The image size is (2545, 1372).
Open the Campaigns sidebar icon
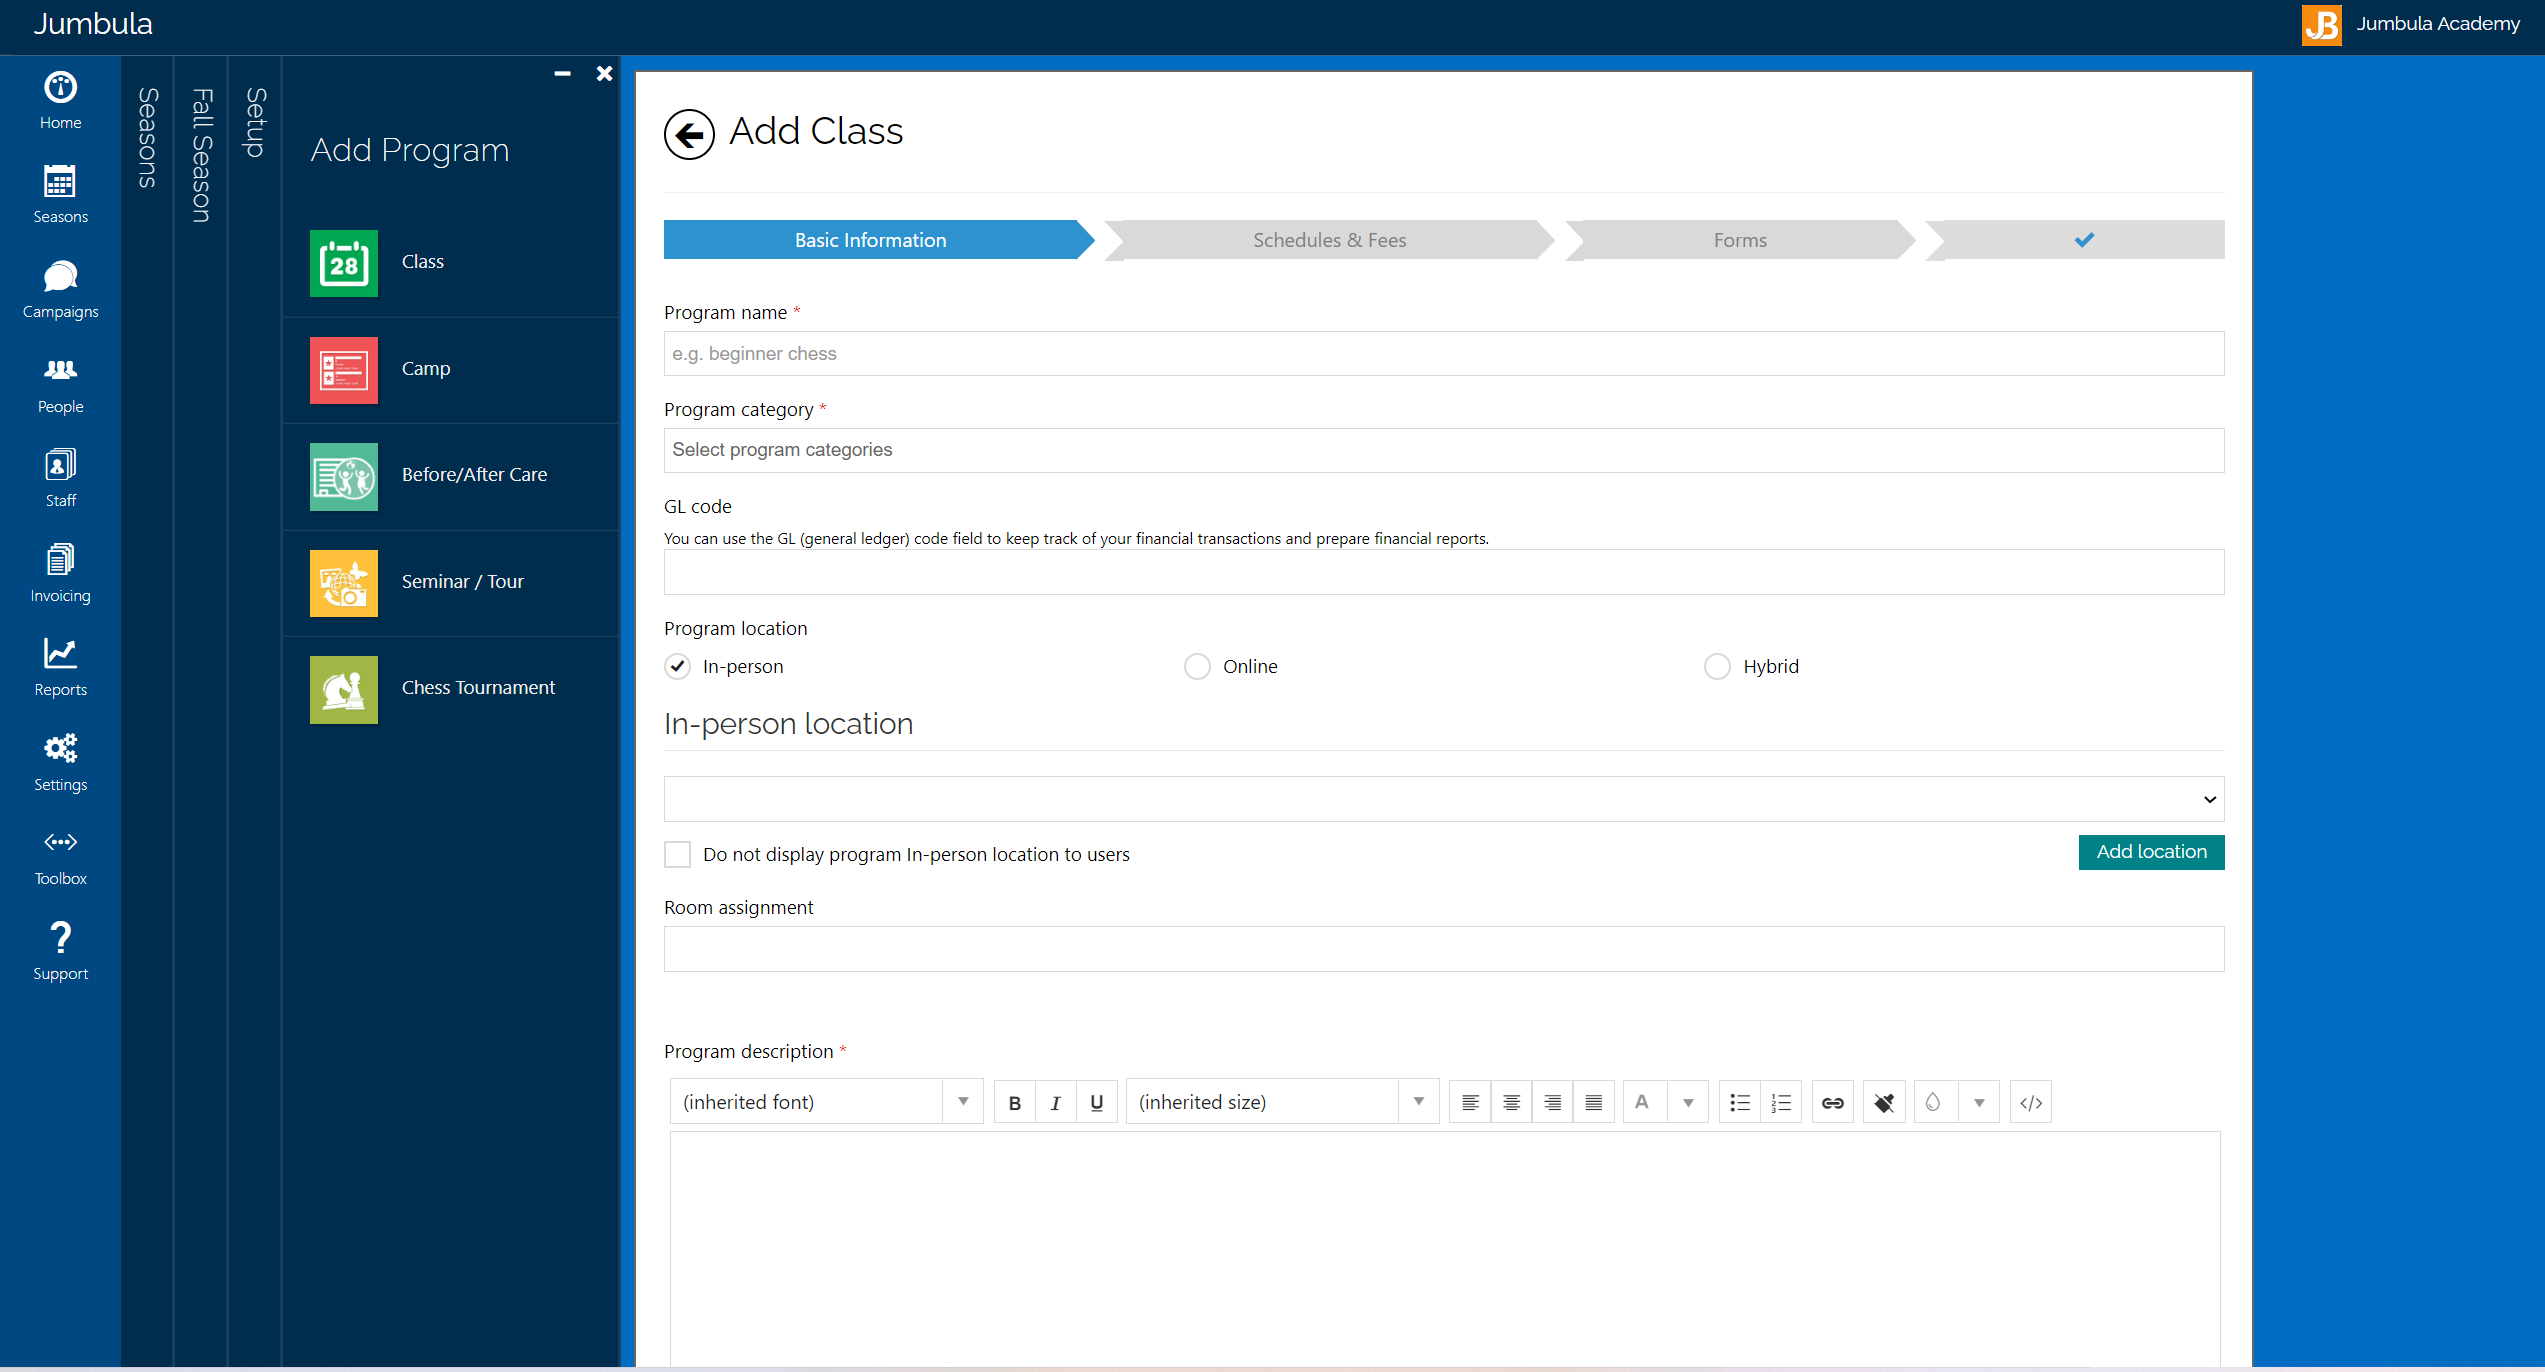coord(60,289)
